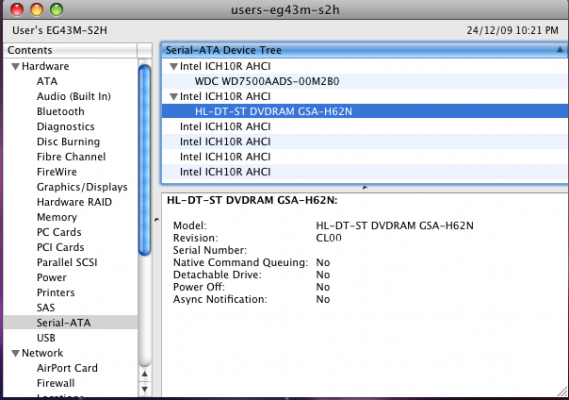
Task: Click the bold HL-DT-ST DVDRAM GSA-H62N heading
Action: pos(252,200)
